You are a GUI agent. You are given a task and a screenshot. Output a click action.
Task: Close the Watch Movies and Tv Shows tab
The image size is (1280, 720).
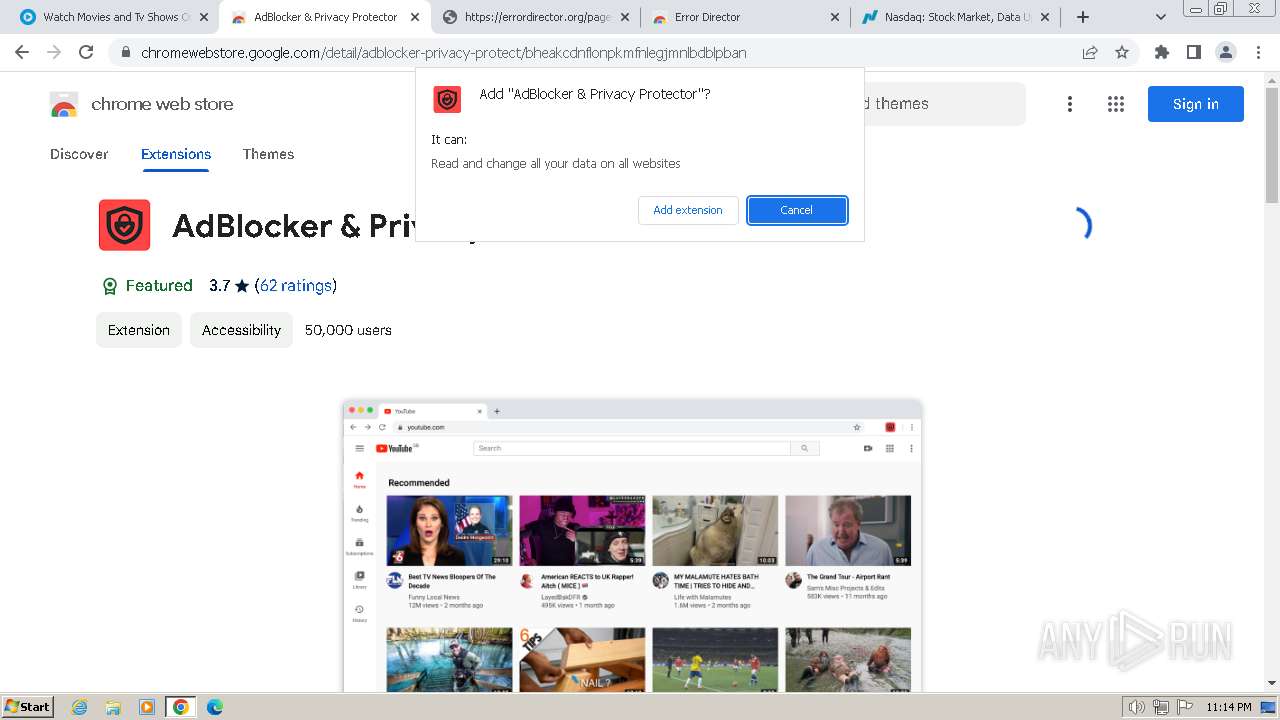point(204,17)
